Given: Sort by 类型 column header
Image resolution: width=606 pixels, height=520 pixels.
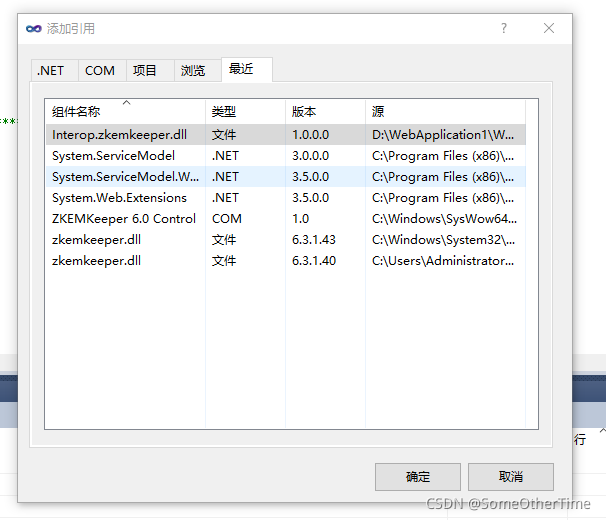Looking at the screenshot, I should (245, 111).
